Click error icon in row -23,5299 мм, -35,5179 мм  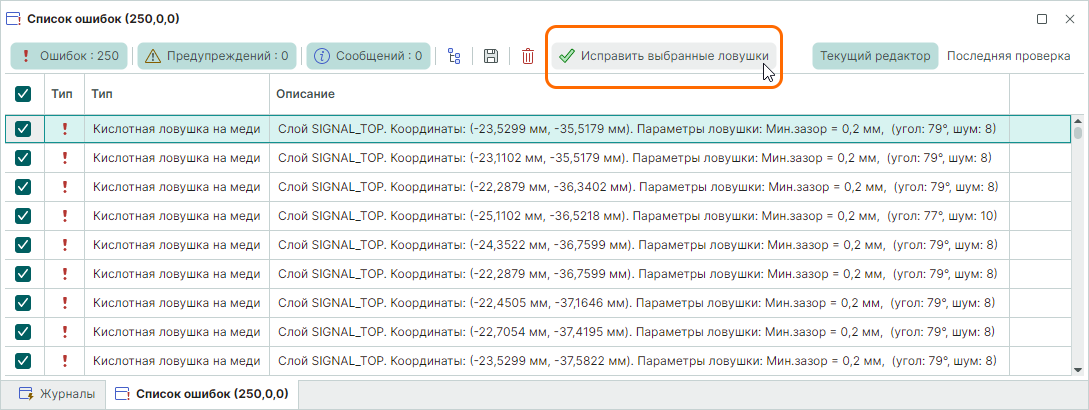(x=65, y=129)
